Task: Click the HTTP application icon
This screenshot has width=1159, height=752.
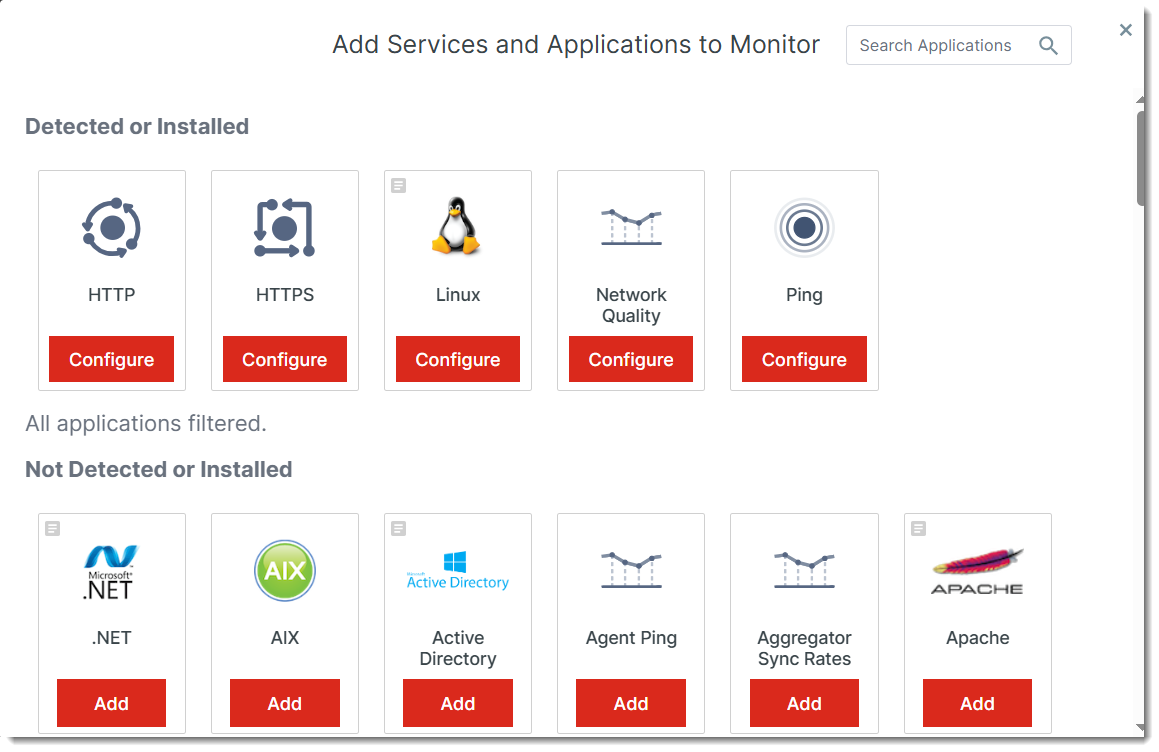Action: [x=112, y=228]
